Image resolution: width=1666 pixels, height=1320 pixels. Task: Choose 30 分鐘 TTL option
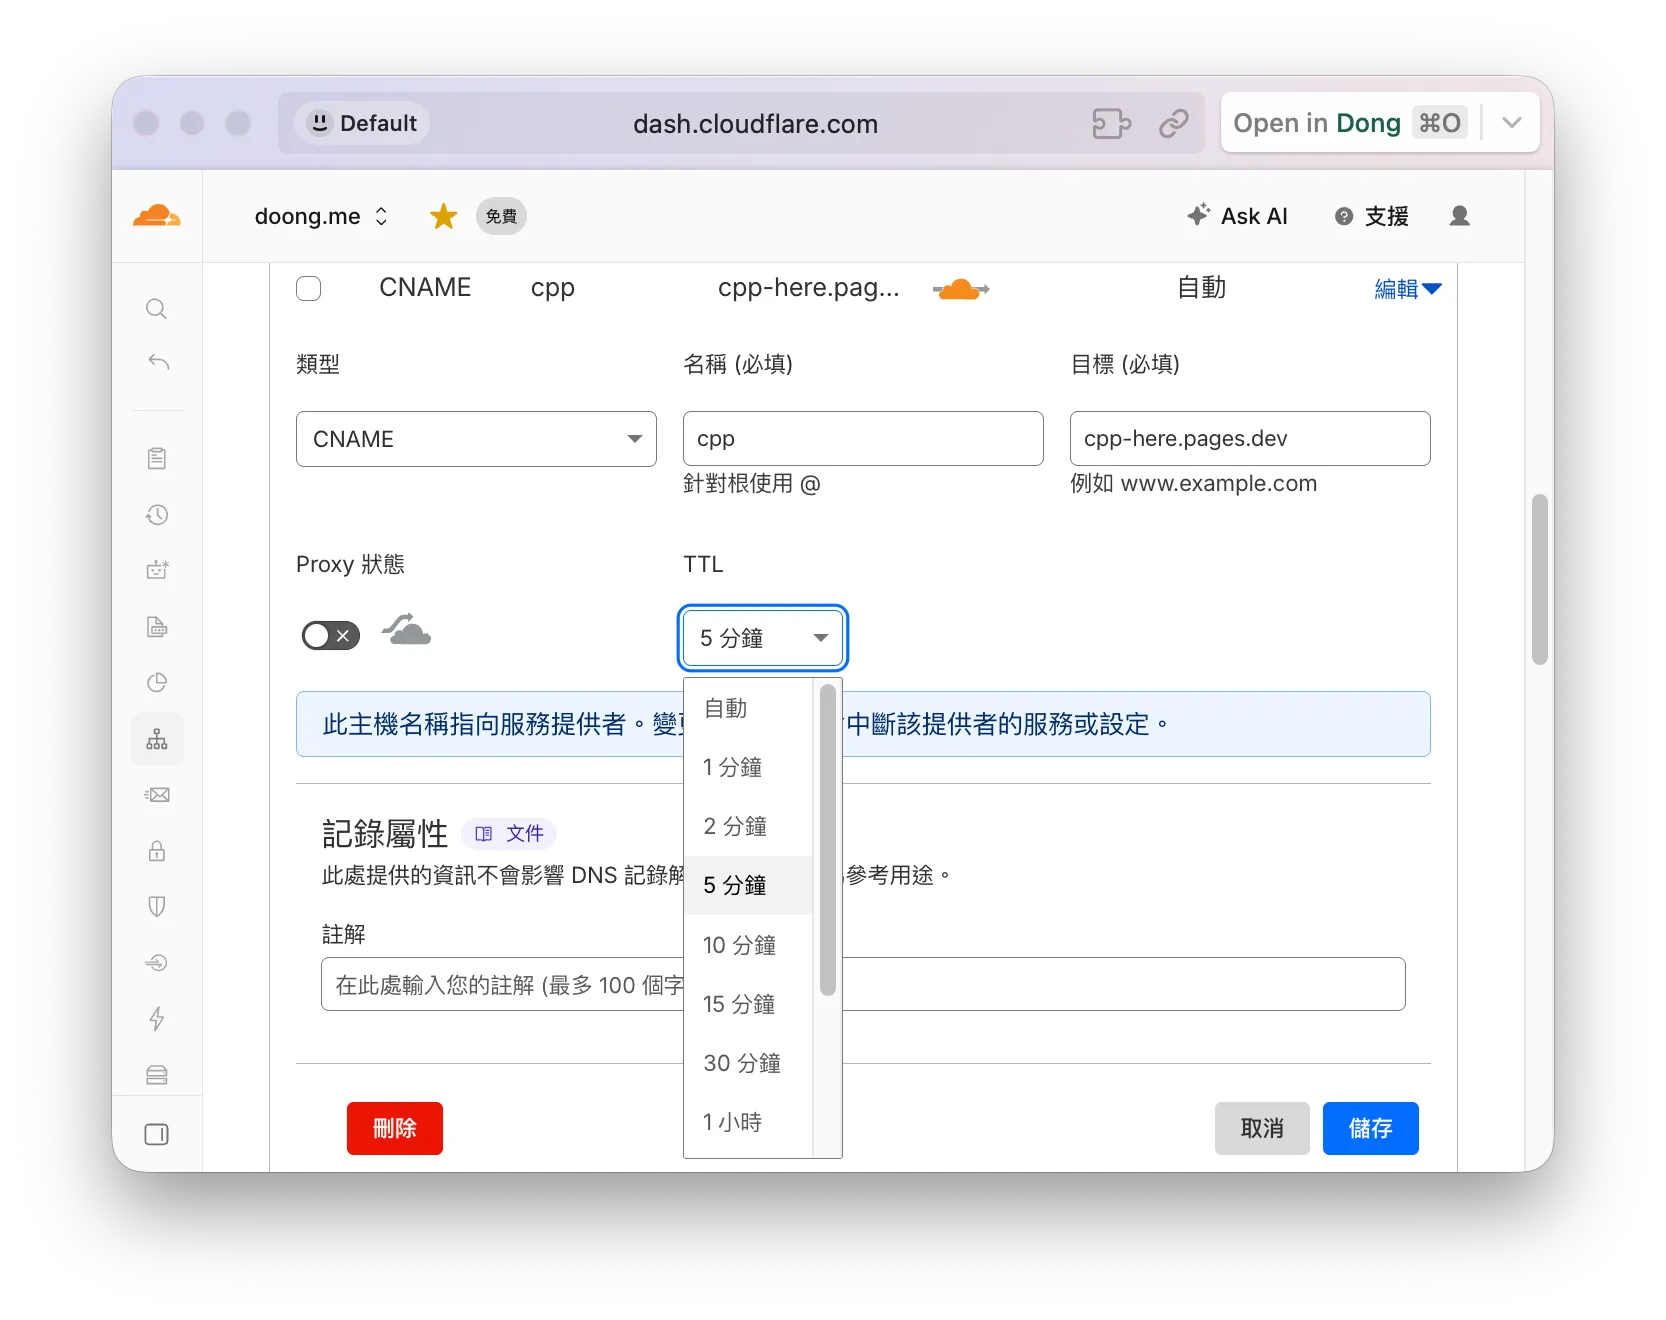tap(749, 1063)
